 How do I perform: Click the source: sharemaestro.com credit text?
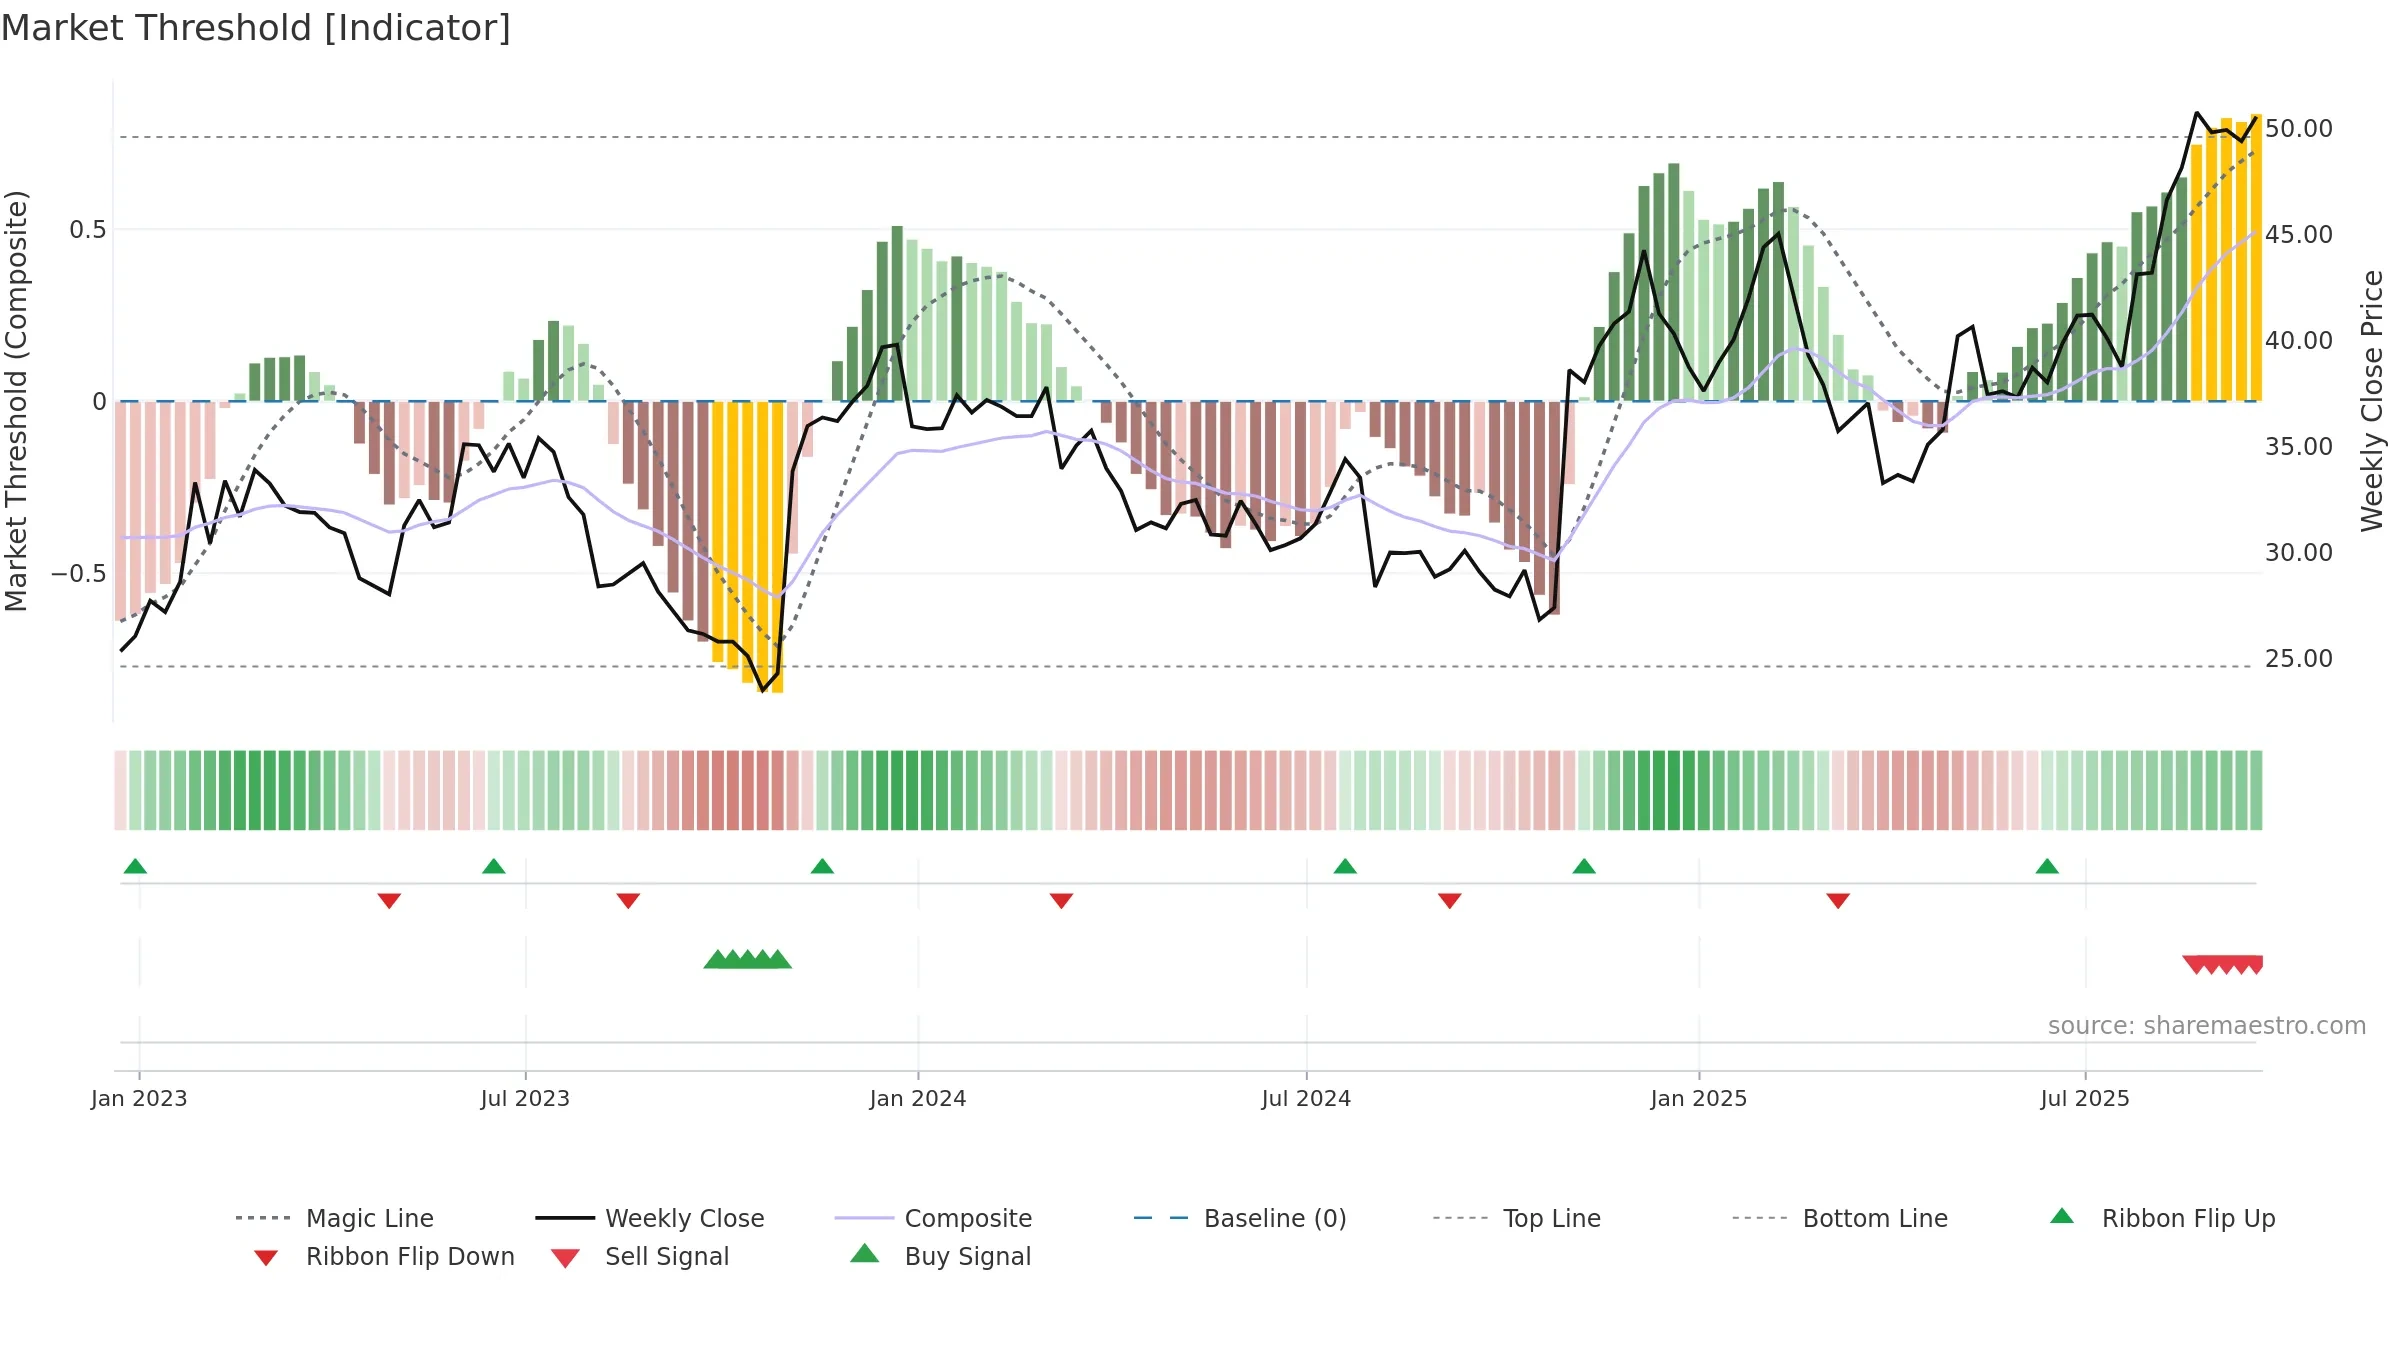point(2207,1026)
